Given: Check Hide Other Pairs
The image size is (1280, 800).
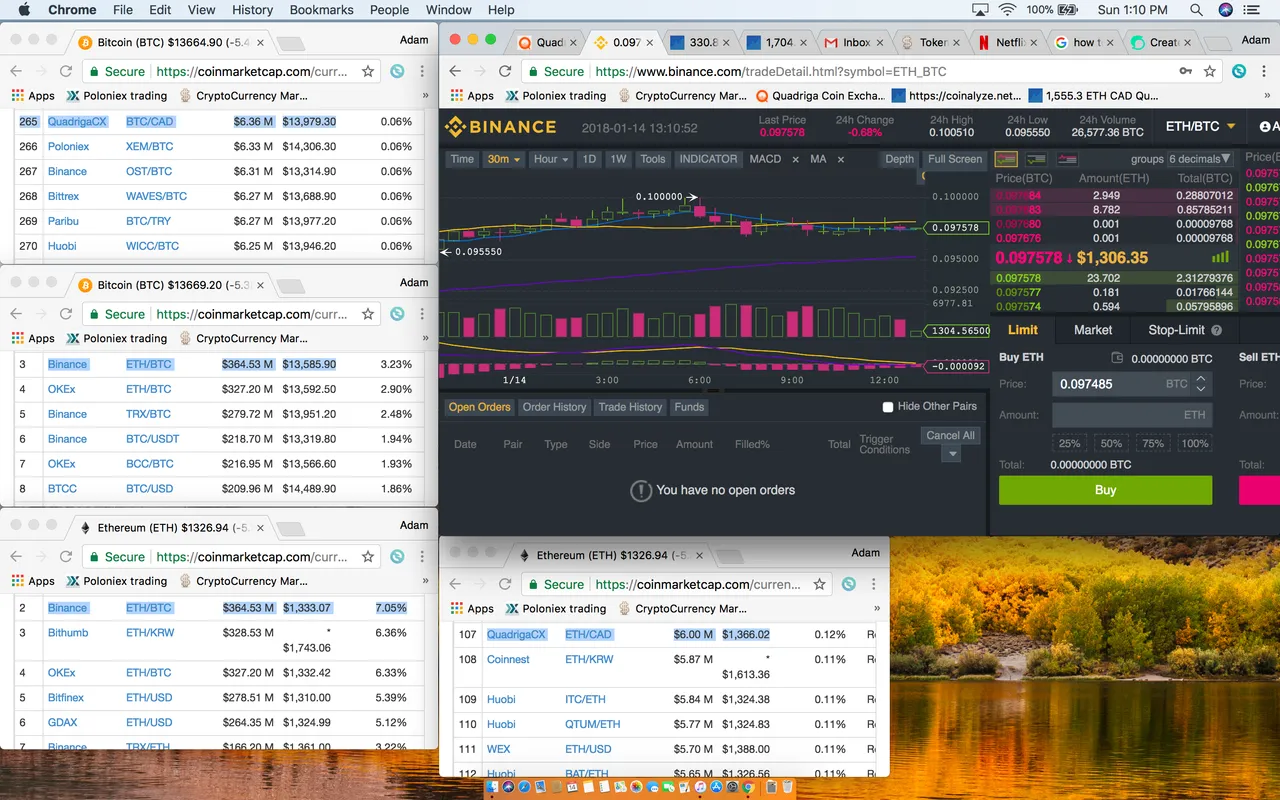Looking at the screenshot, I should click(887, 407).
